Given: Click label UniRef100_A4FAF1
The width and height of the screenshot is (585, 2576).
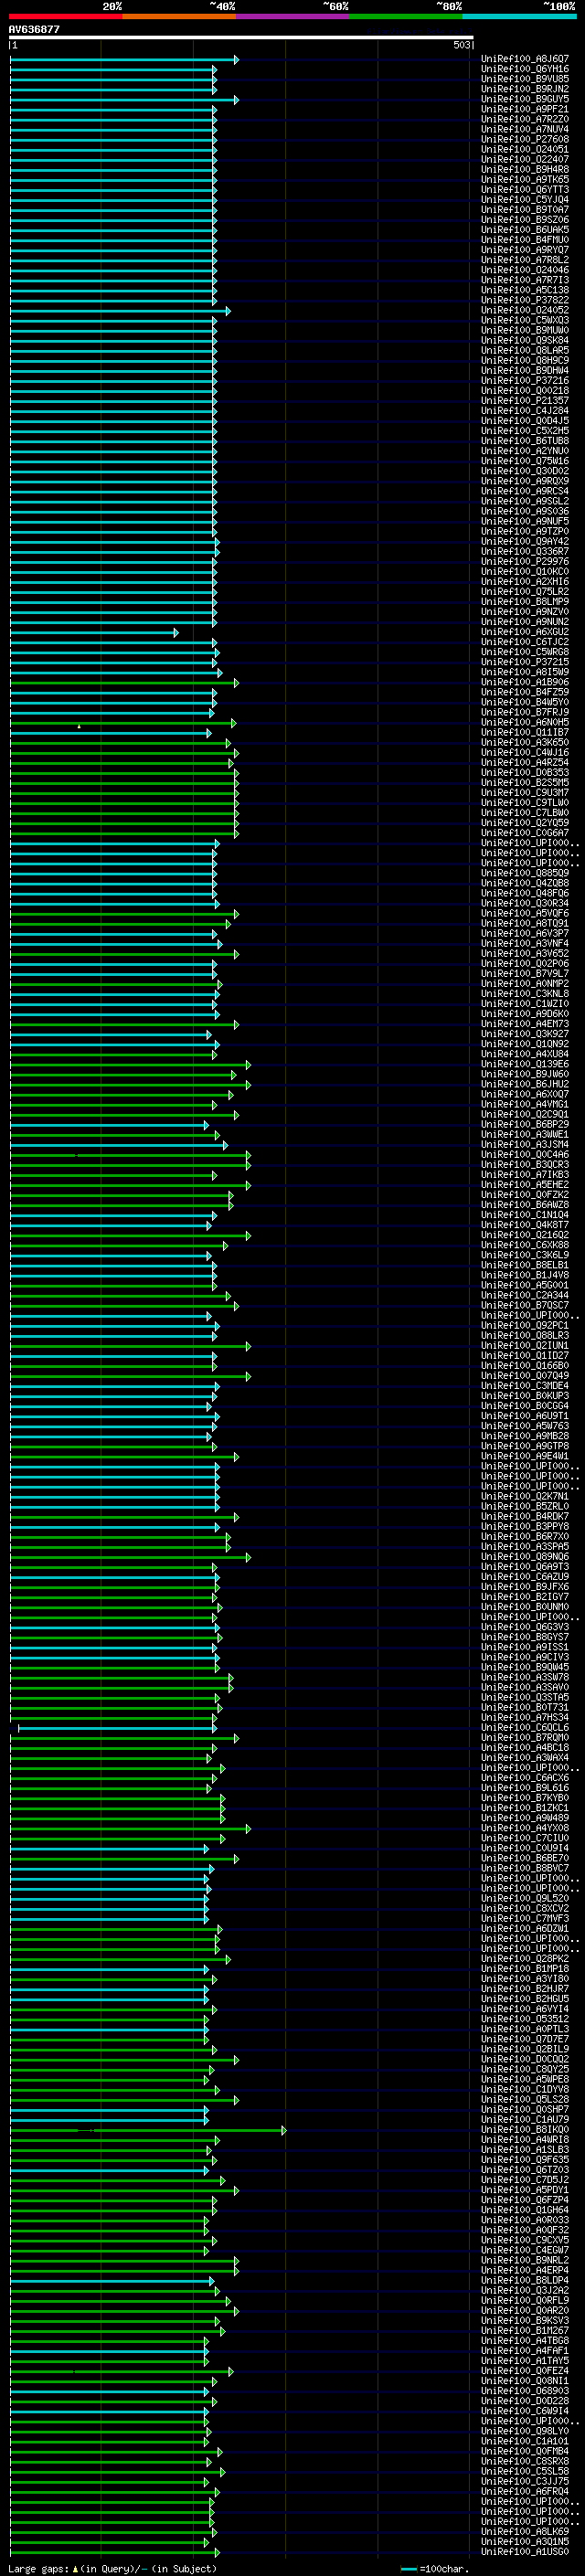Looking at the screenshot, I should [x=525, y=2350].
